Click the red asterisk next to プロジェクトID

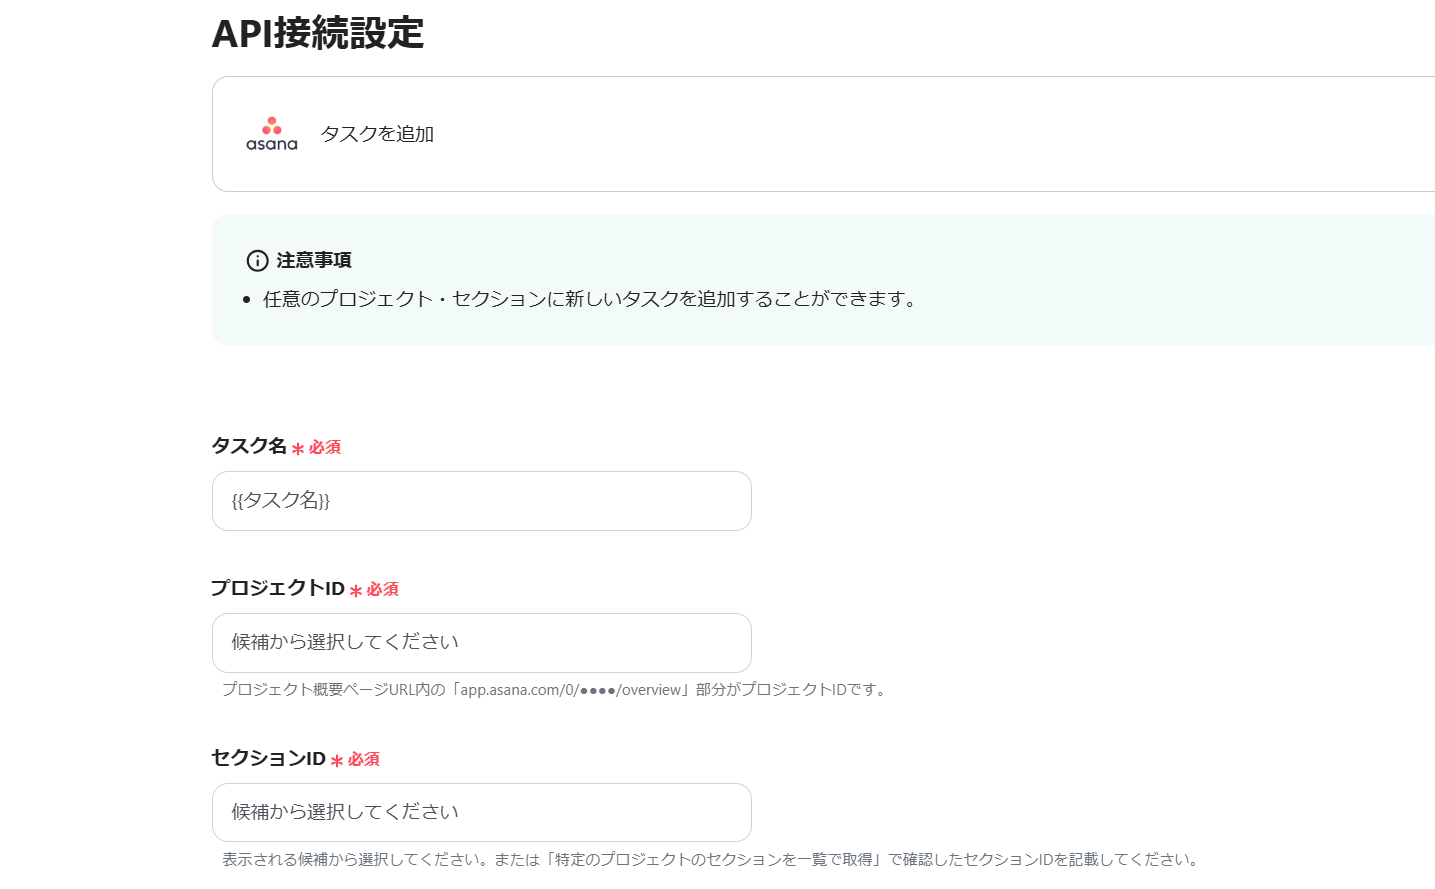[x=355, y=591]
